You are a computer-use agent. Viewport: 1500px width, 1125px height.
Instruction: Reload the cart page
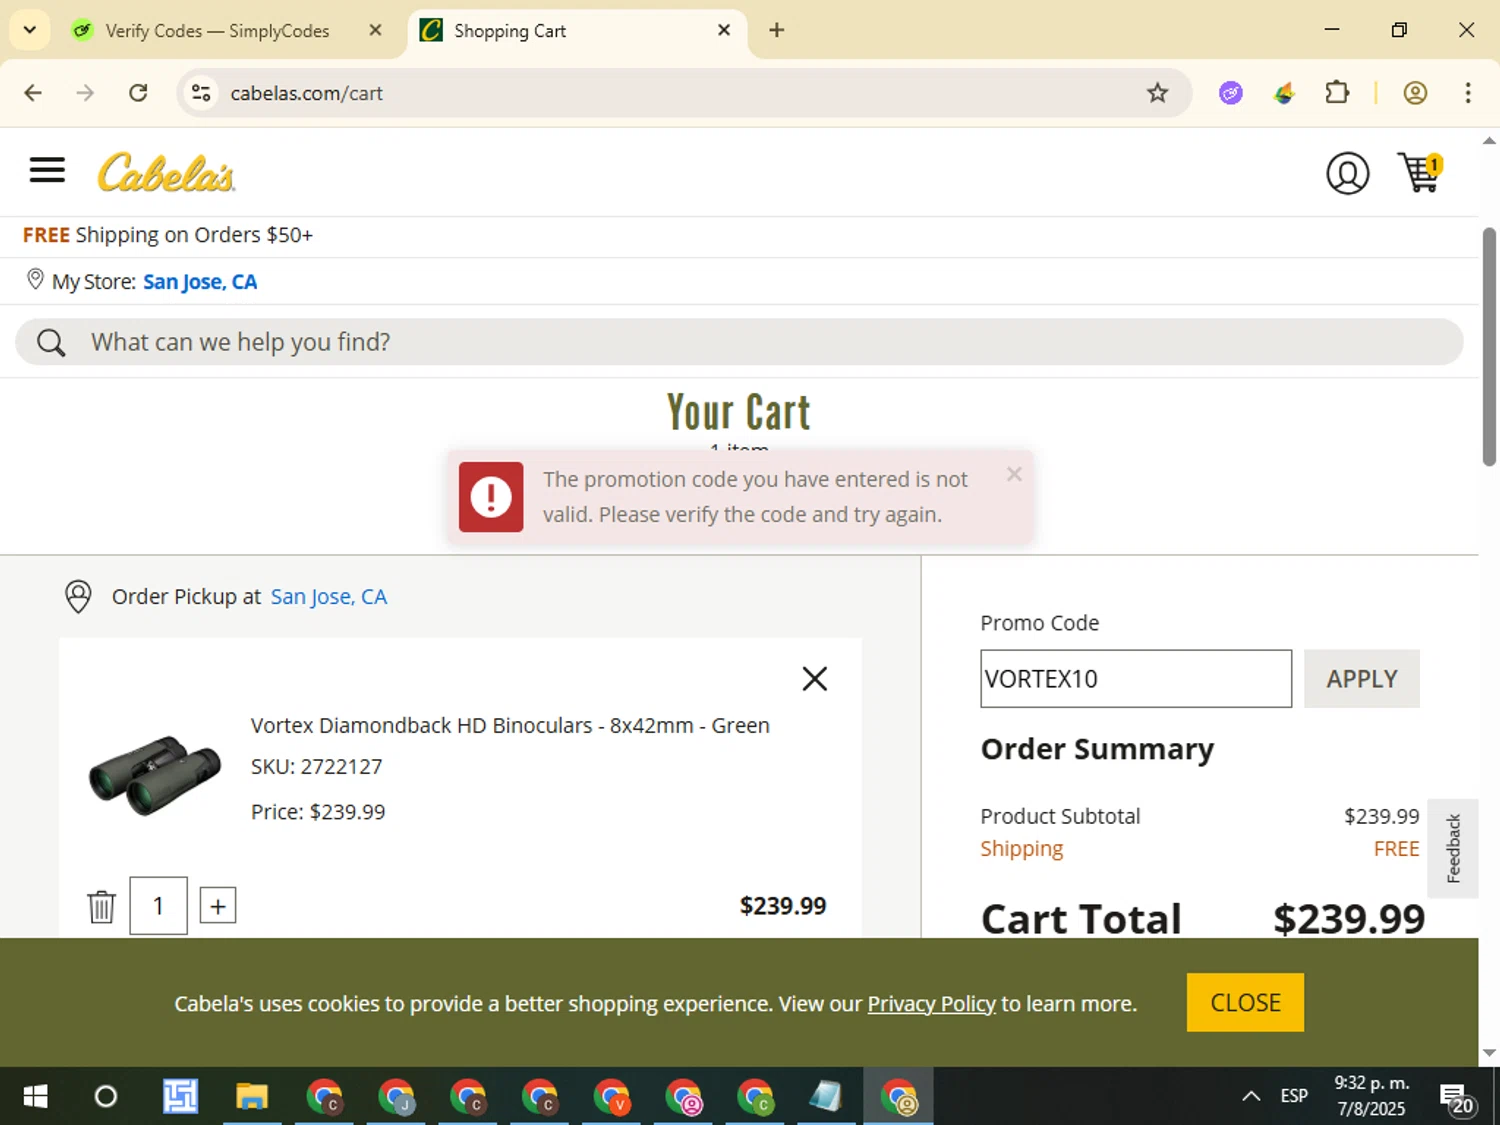pos(138,93)
